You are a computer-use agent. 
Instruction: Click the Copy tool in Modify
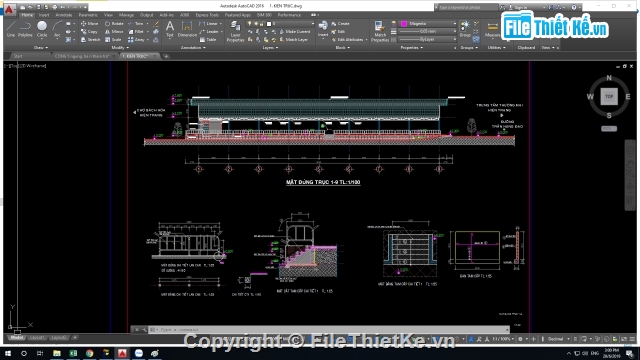pos(89,31)
